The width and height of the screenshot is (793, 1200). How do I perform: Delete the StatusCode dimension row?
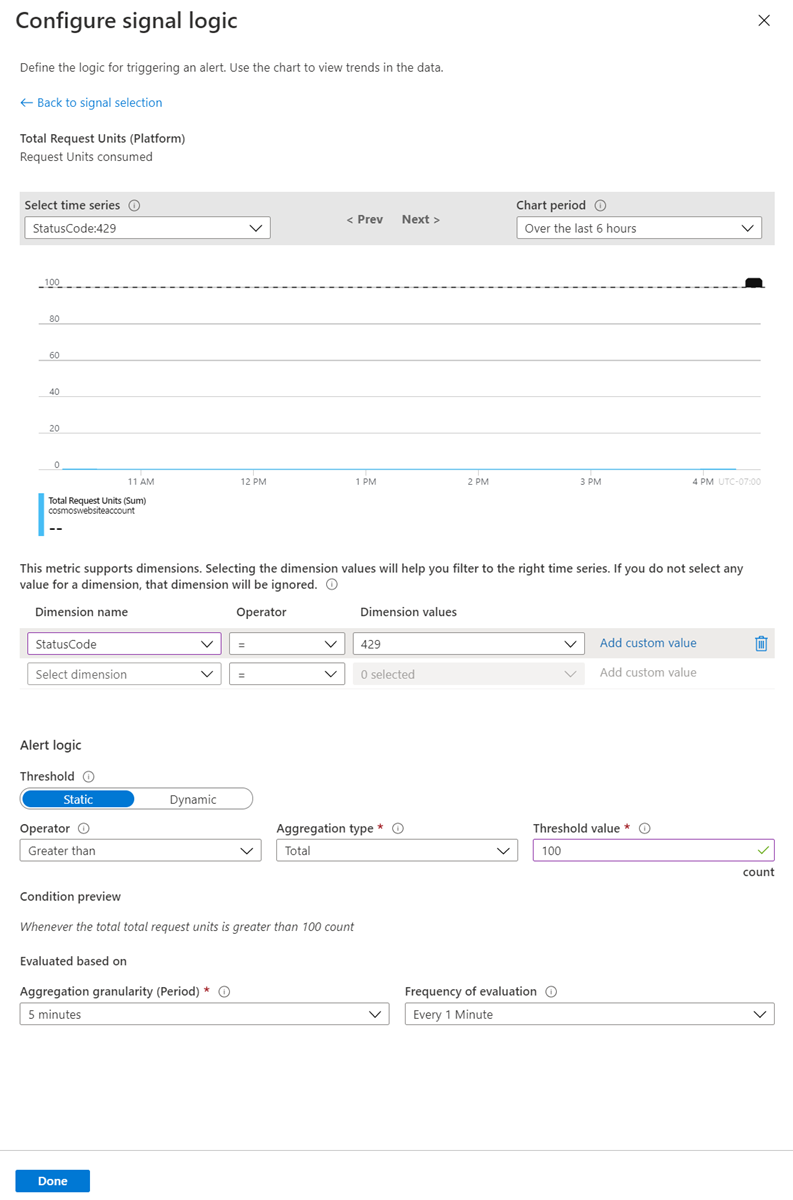click(x=761, y=643)
